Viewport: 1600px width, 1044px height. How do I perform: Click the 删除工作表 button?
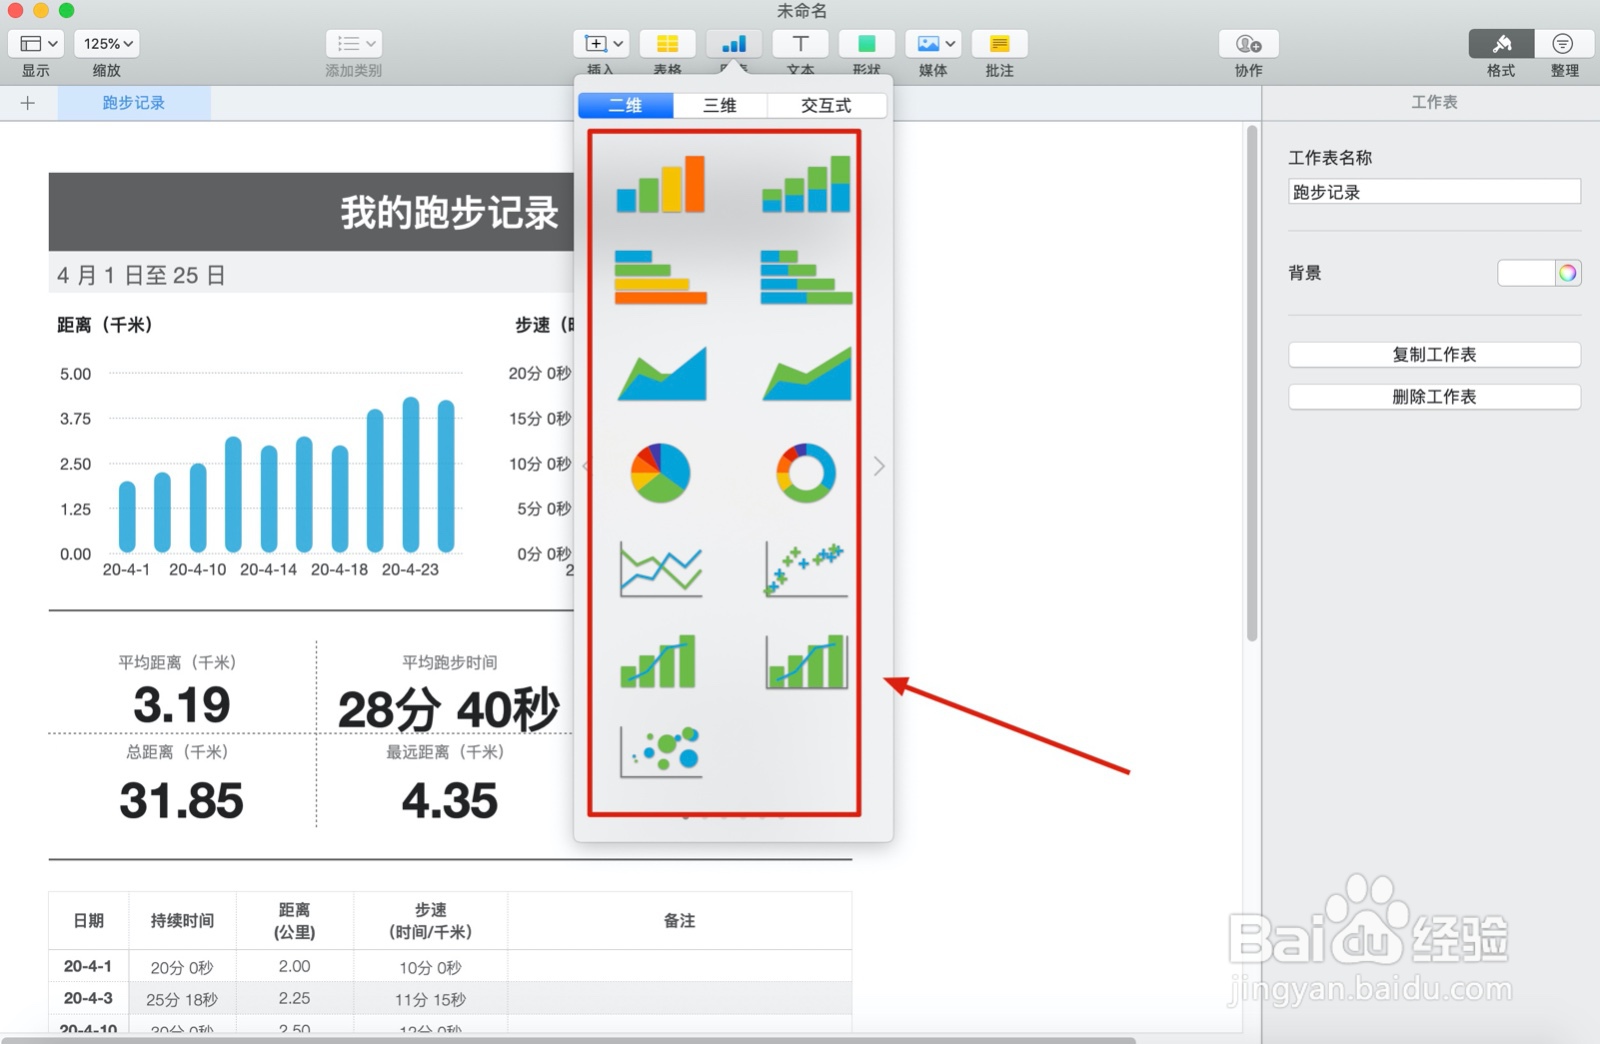tap(1434, 396)
